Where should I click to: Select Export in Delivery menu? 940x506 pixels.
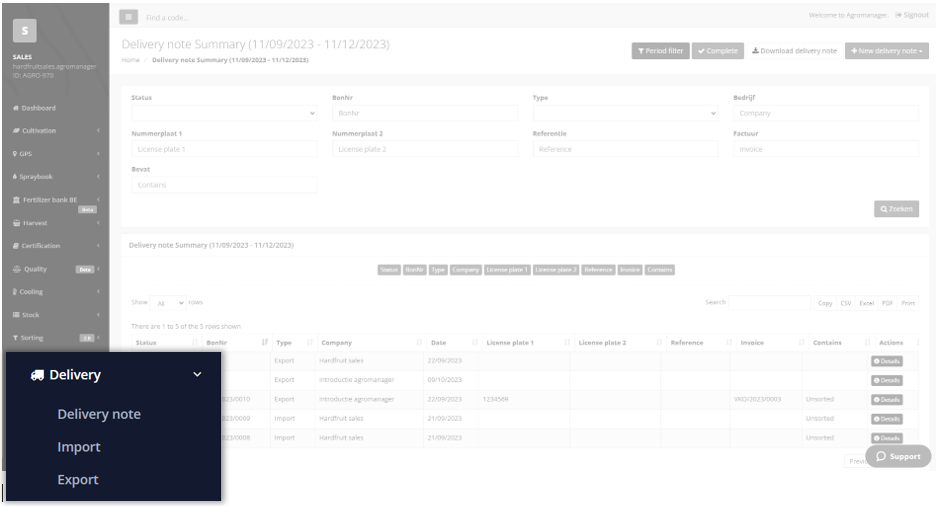(x=78, y=480)
